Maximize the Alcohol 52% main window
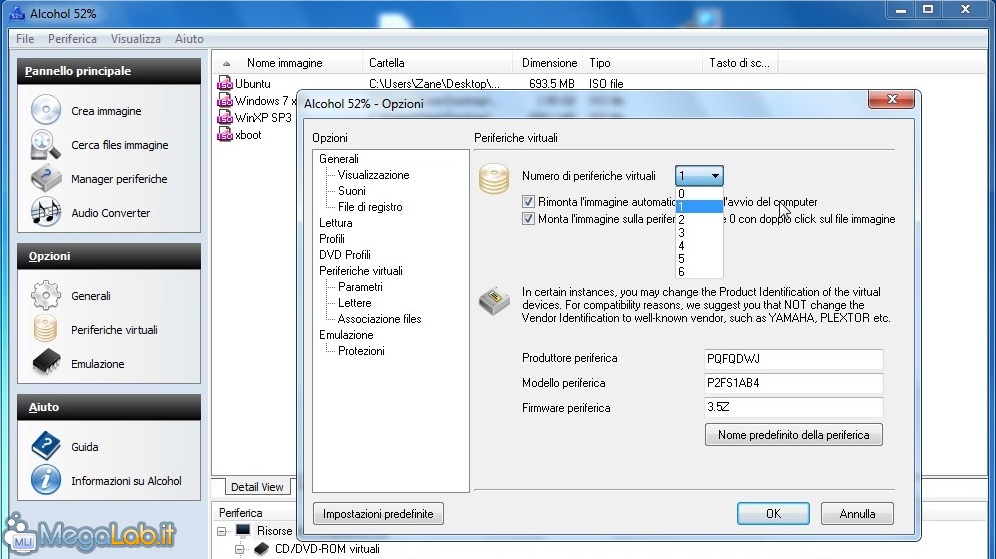996x559 pixels. pyautogui.click(x=929, y=9)
